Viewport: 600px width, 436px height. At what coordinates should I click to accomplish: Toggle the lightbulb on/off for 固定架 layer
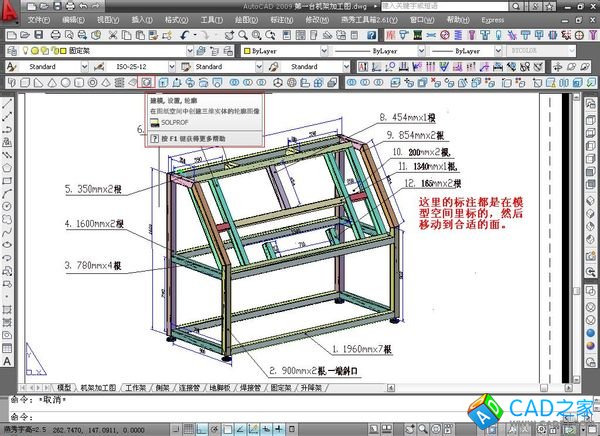tap(27, 50)
